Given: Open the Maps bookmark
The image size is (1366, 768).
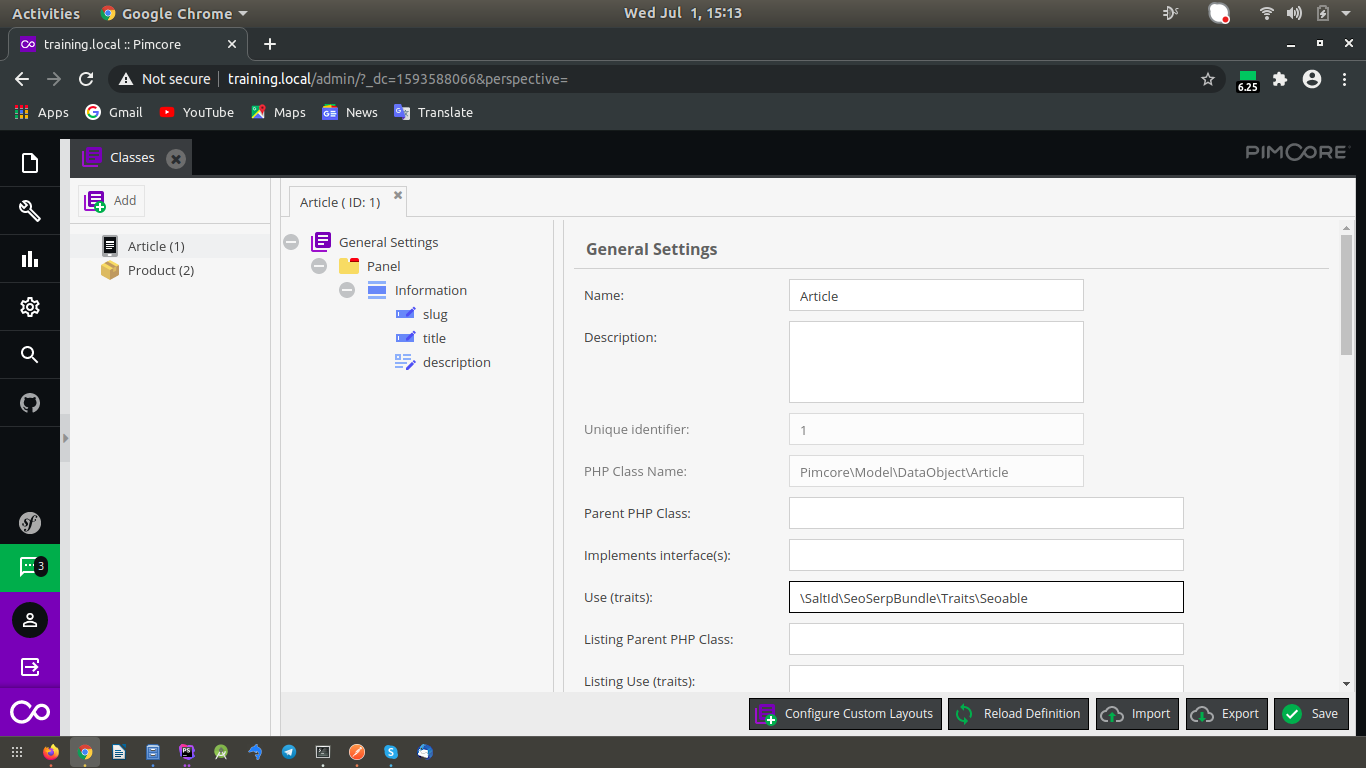Looking at the screenshot, I should click(x=278, y=112).
